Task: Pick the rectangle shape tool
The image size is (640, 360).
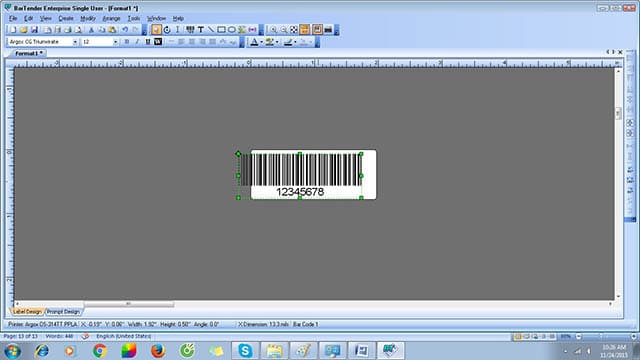Action: pyautogui.click(x=221, y=30)
